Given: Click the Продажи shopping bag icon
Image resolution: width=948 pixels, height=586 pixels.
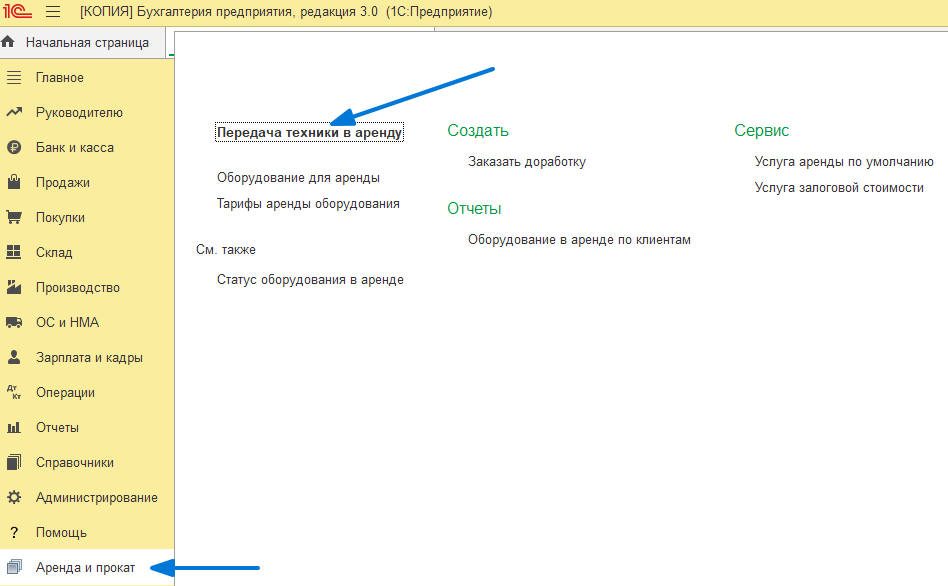Looking at the screenshot, I should pyautogui.click(x=14, y=182).
